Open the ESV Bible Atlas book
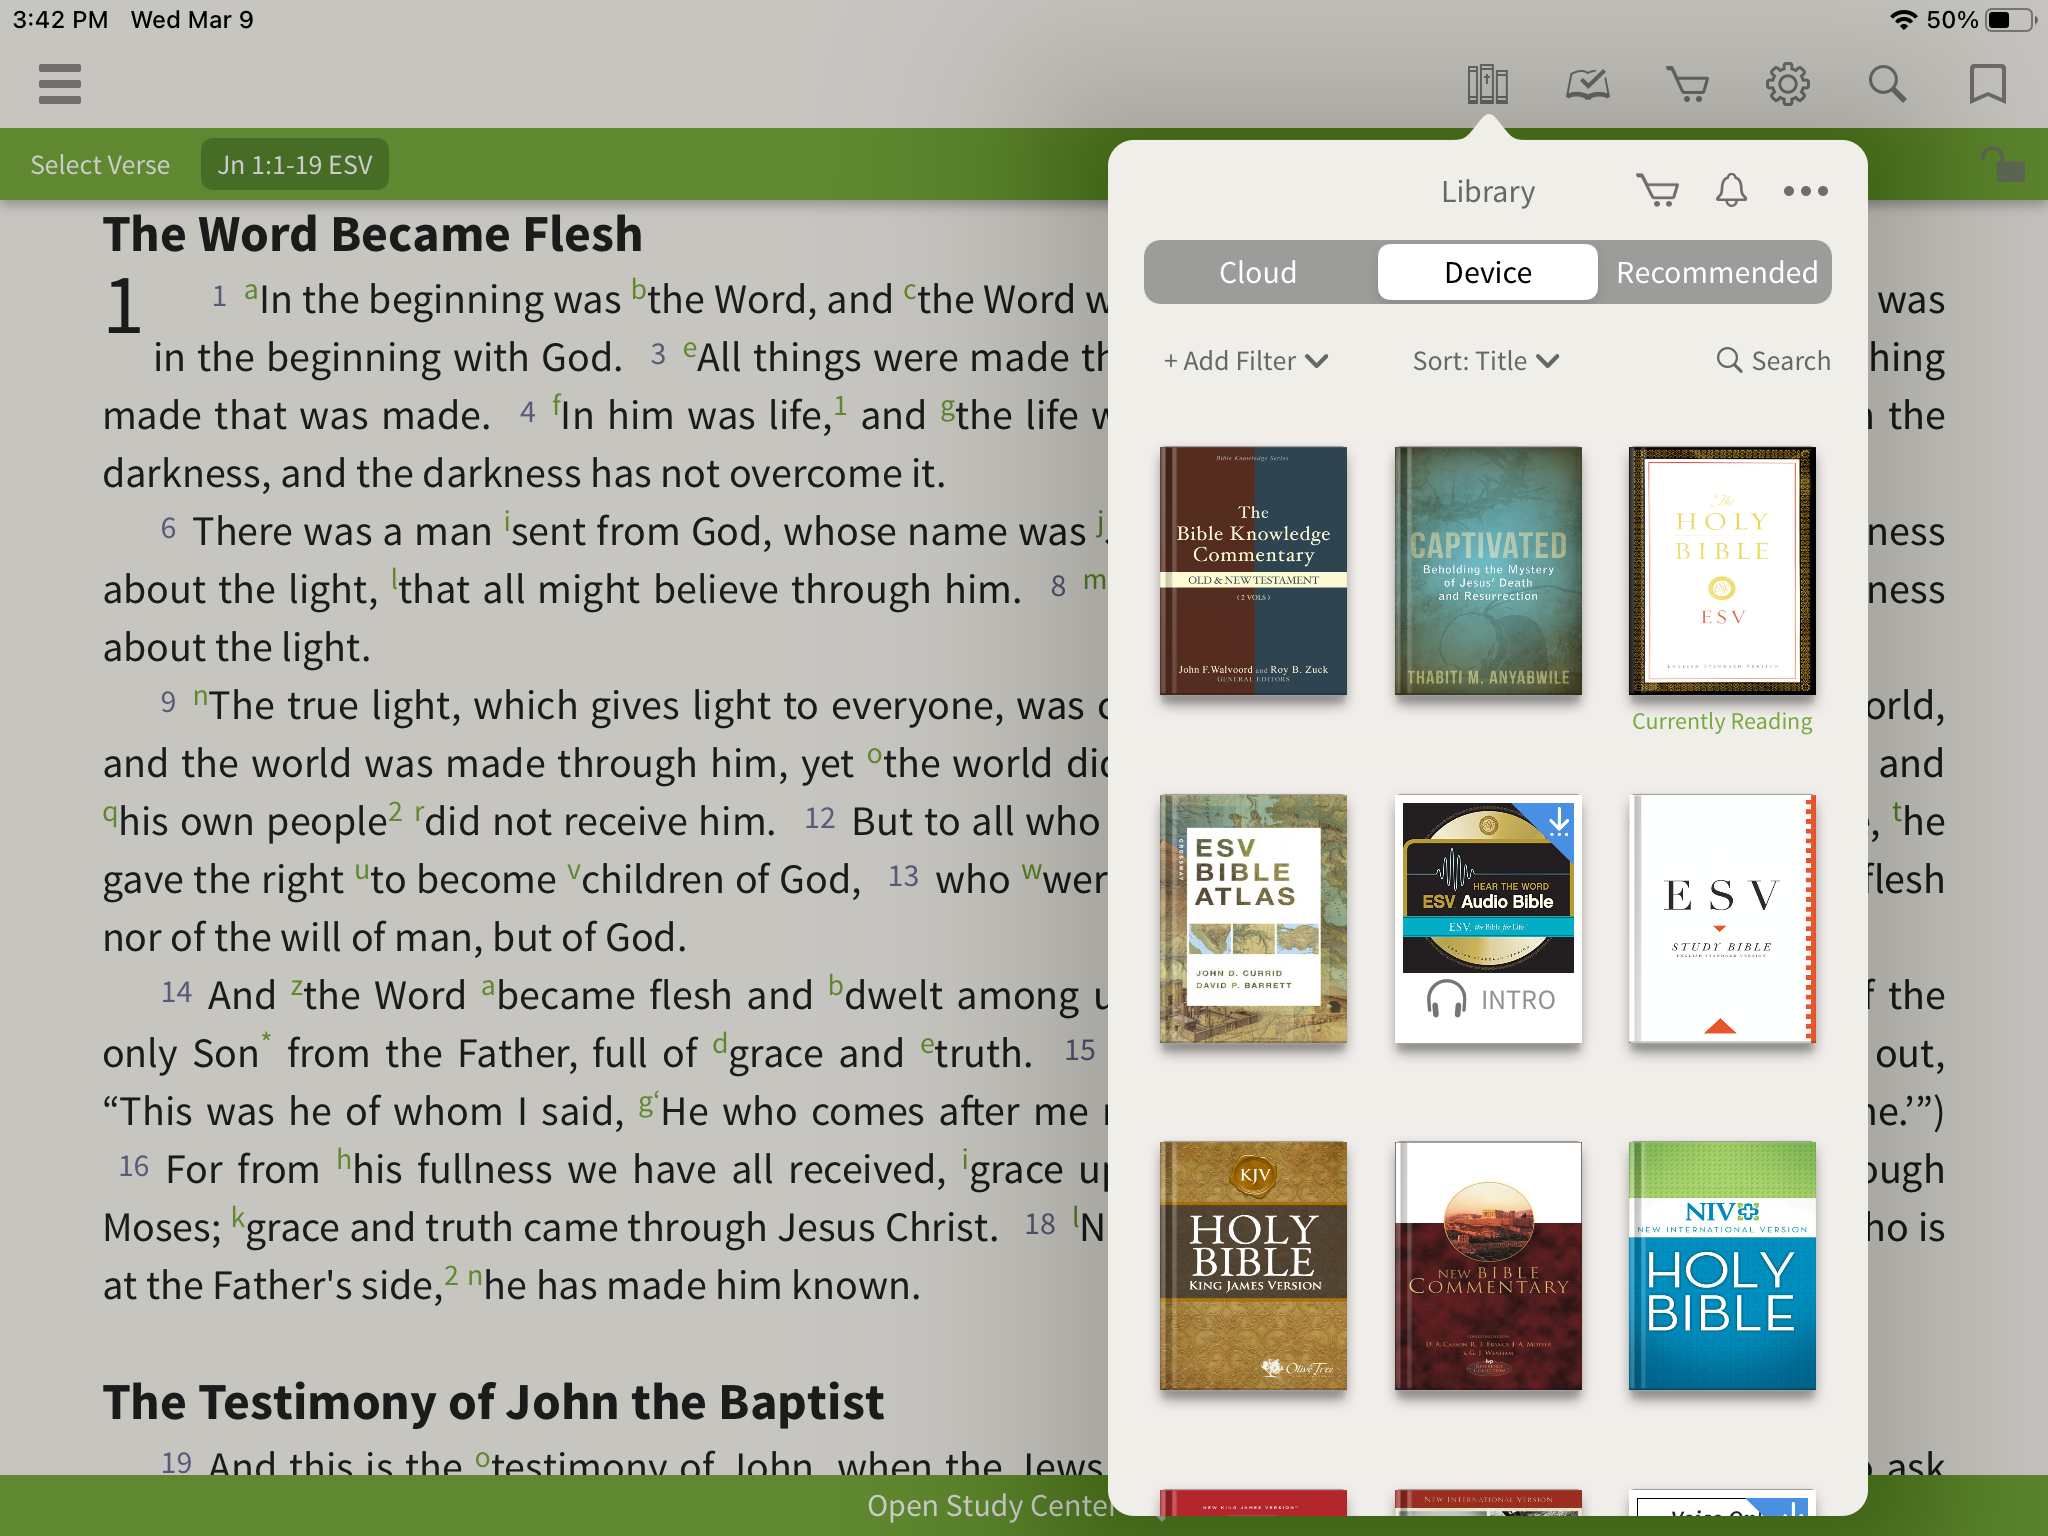2048x1536 pixels. pos(1253,918)
